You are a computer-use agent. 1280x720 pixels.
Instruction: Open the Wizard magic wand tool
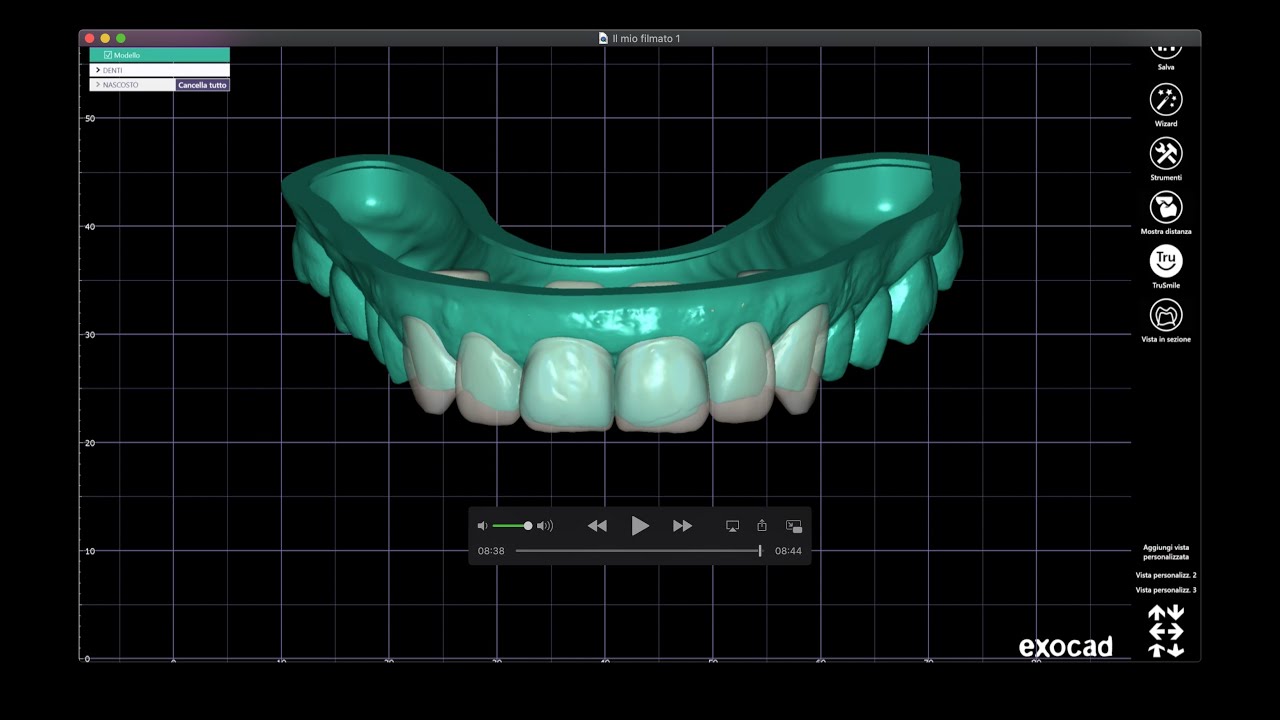tap(1166, 99)
